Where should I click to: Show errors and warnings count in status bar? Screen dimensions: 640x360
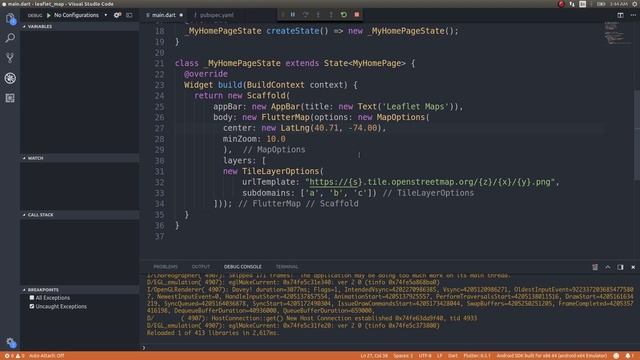(14, 356)
